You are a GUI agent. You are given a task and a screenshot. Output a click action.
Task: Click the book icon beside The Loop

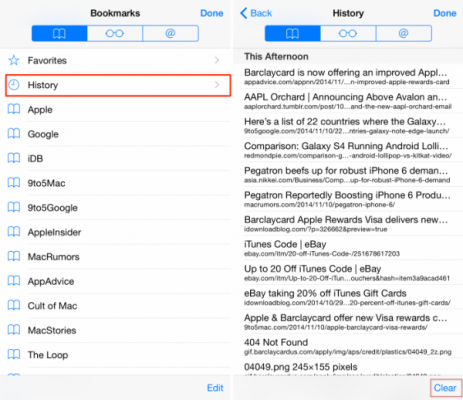(x=14, y=355)
